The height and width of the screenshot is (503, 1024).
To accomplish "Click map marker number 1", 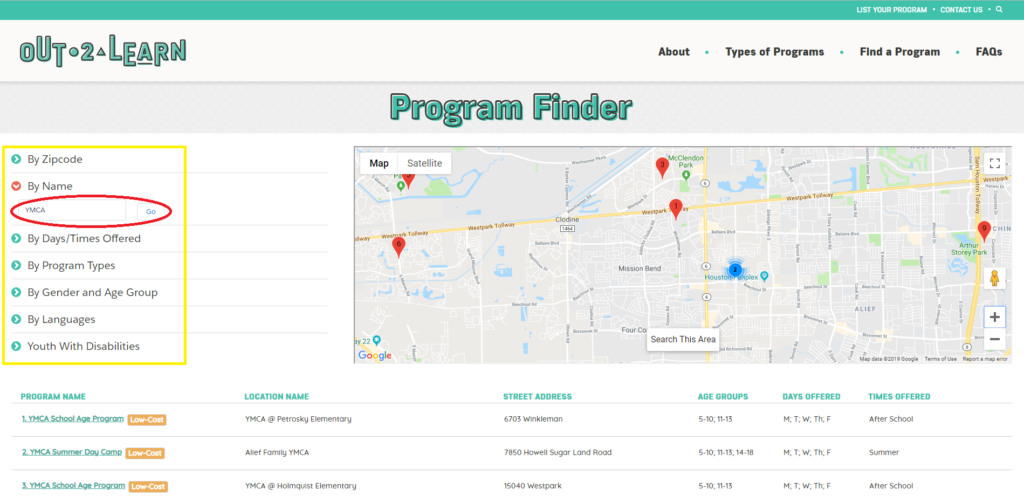I will click(x=676, y=209).
